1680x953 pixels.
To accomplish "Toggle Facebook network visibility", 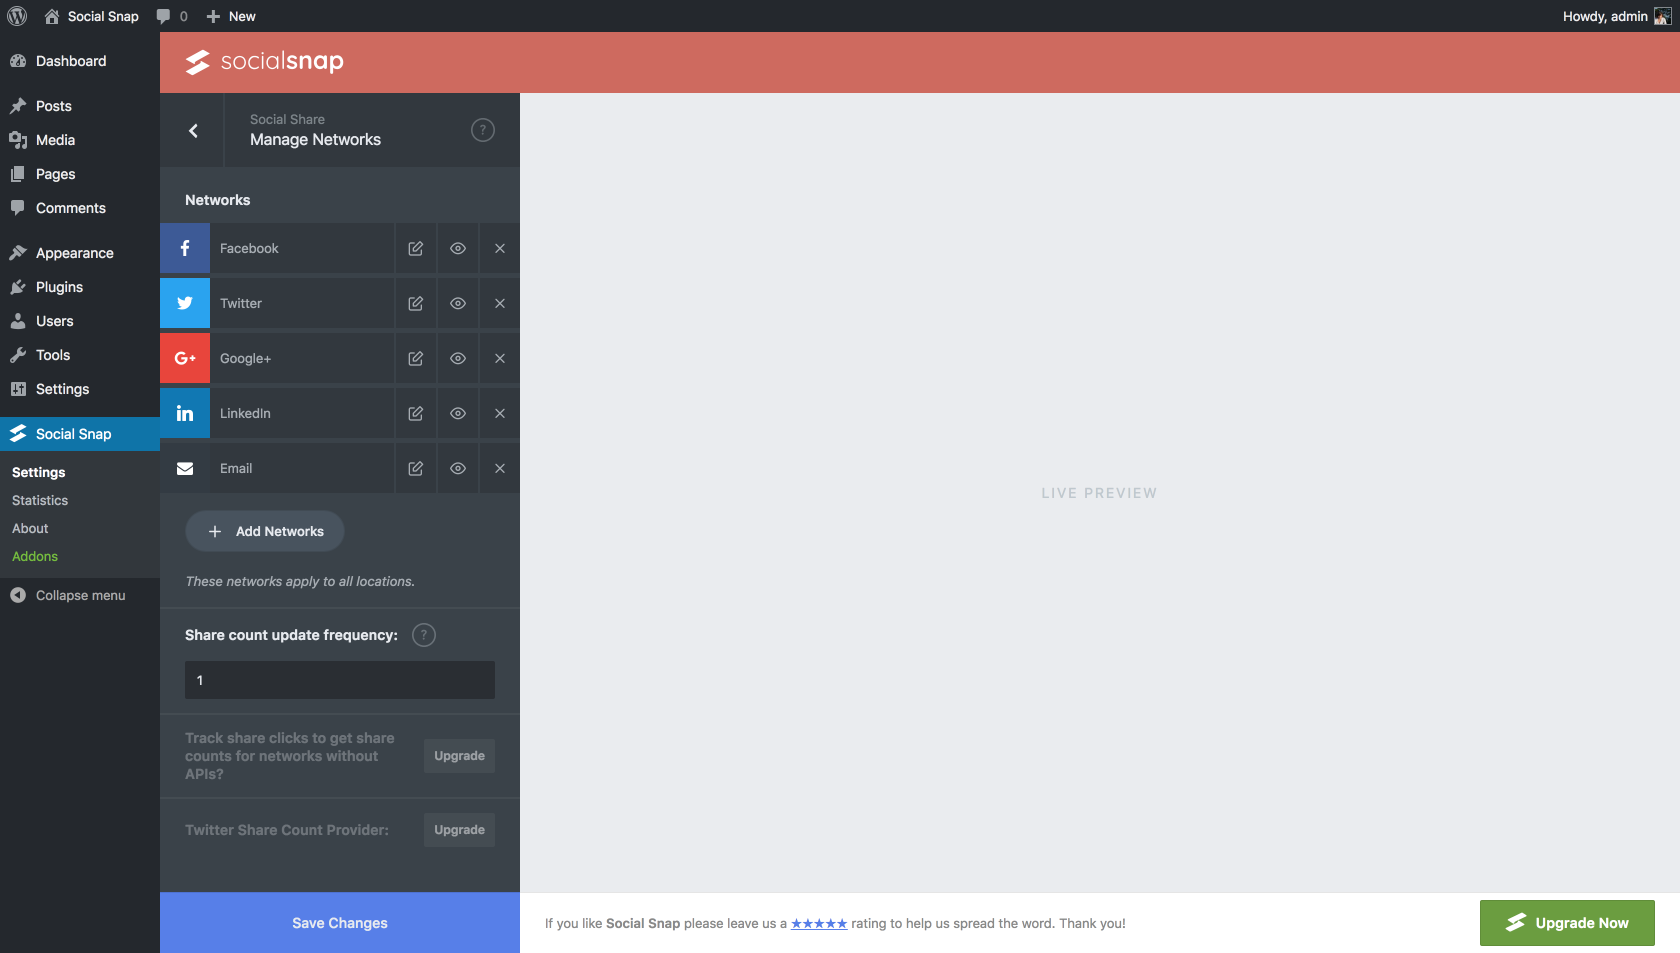I will click(458, 248).
